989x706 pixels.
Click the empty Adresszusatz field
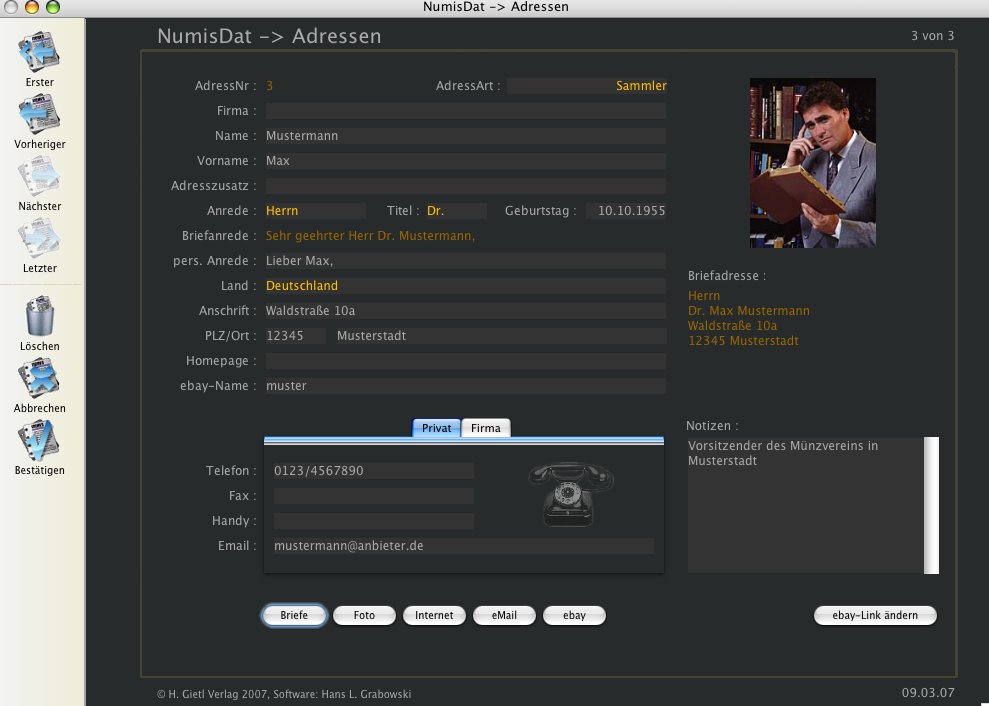(465, 186)
